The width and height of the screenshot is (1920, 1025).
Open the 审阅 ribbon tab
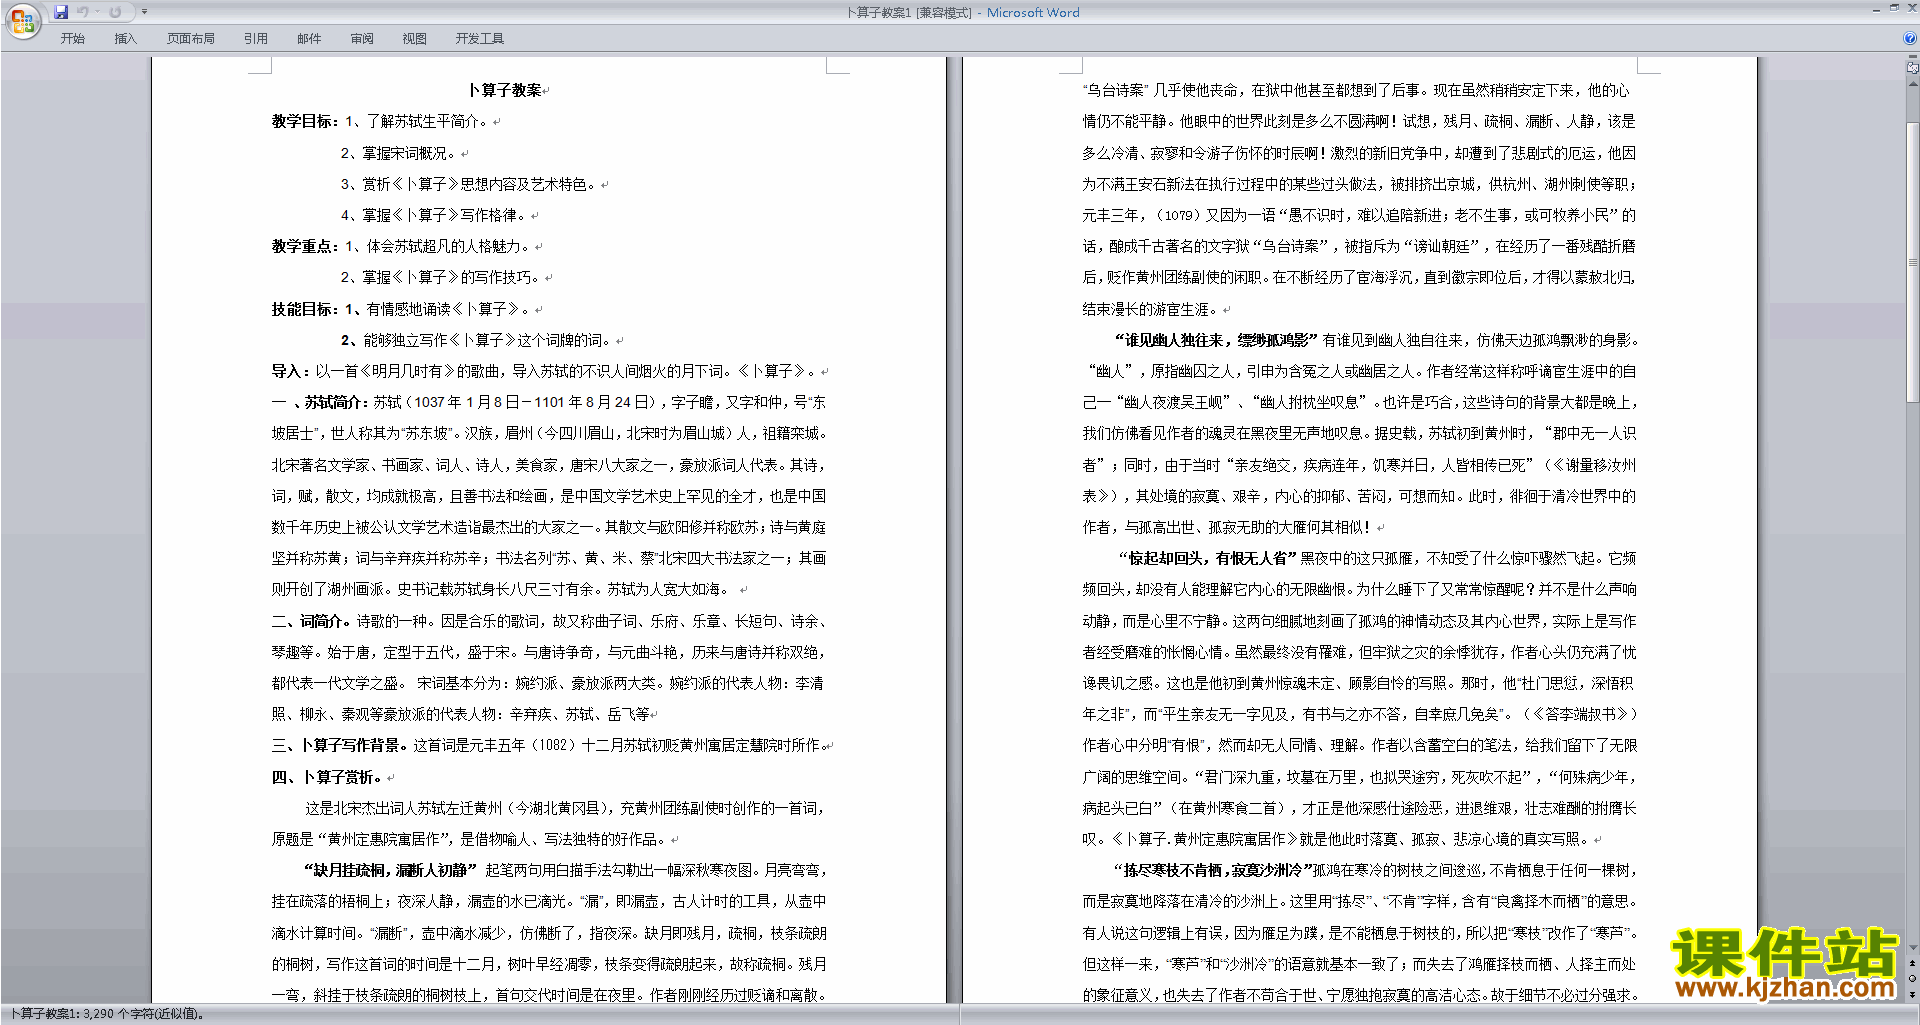(x=362, y=38)
